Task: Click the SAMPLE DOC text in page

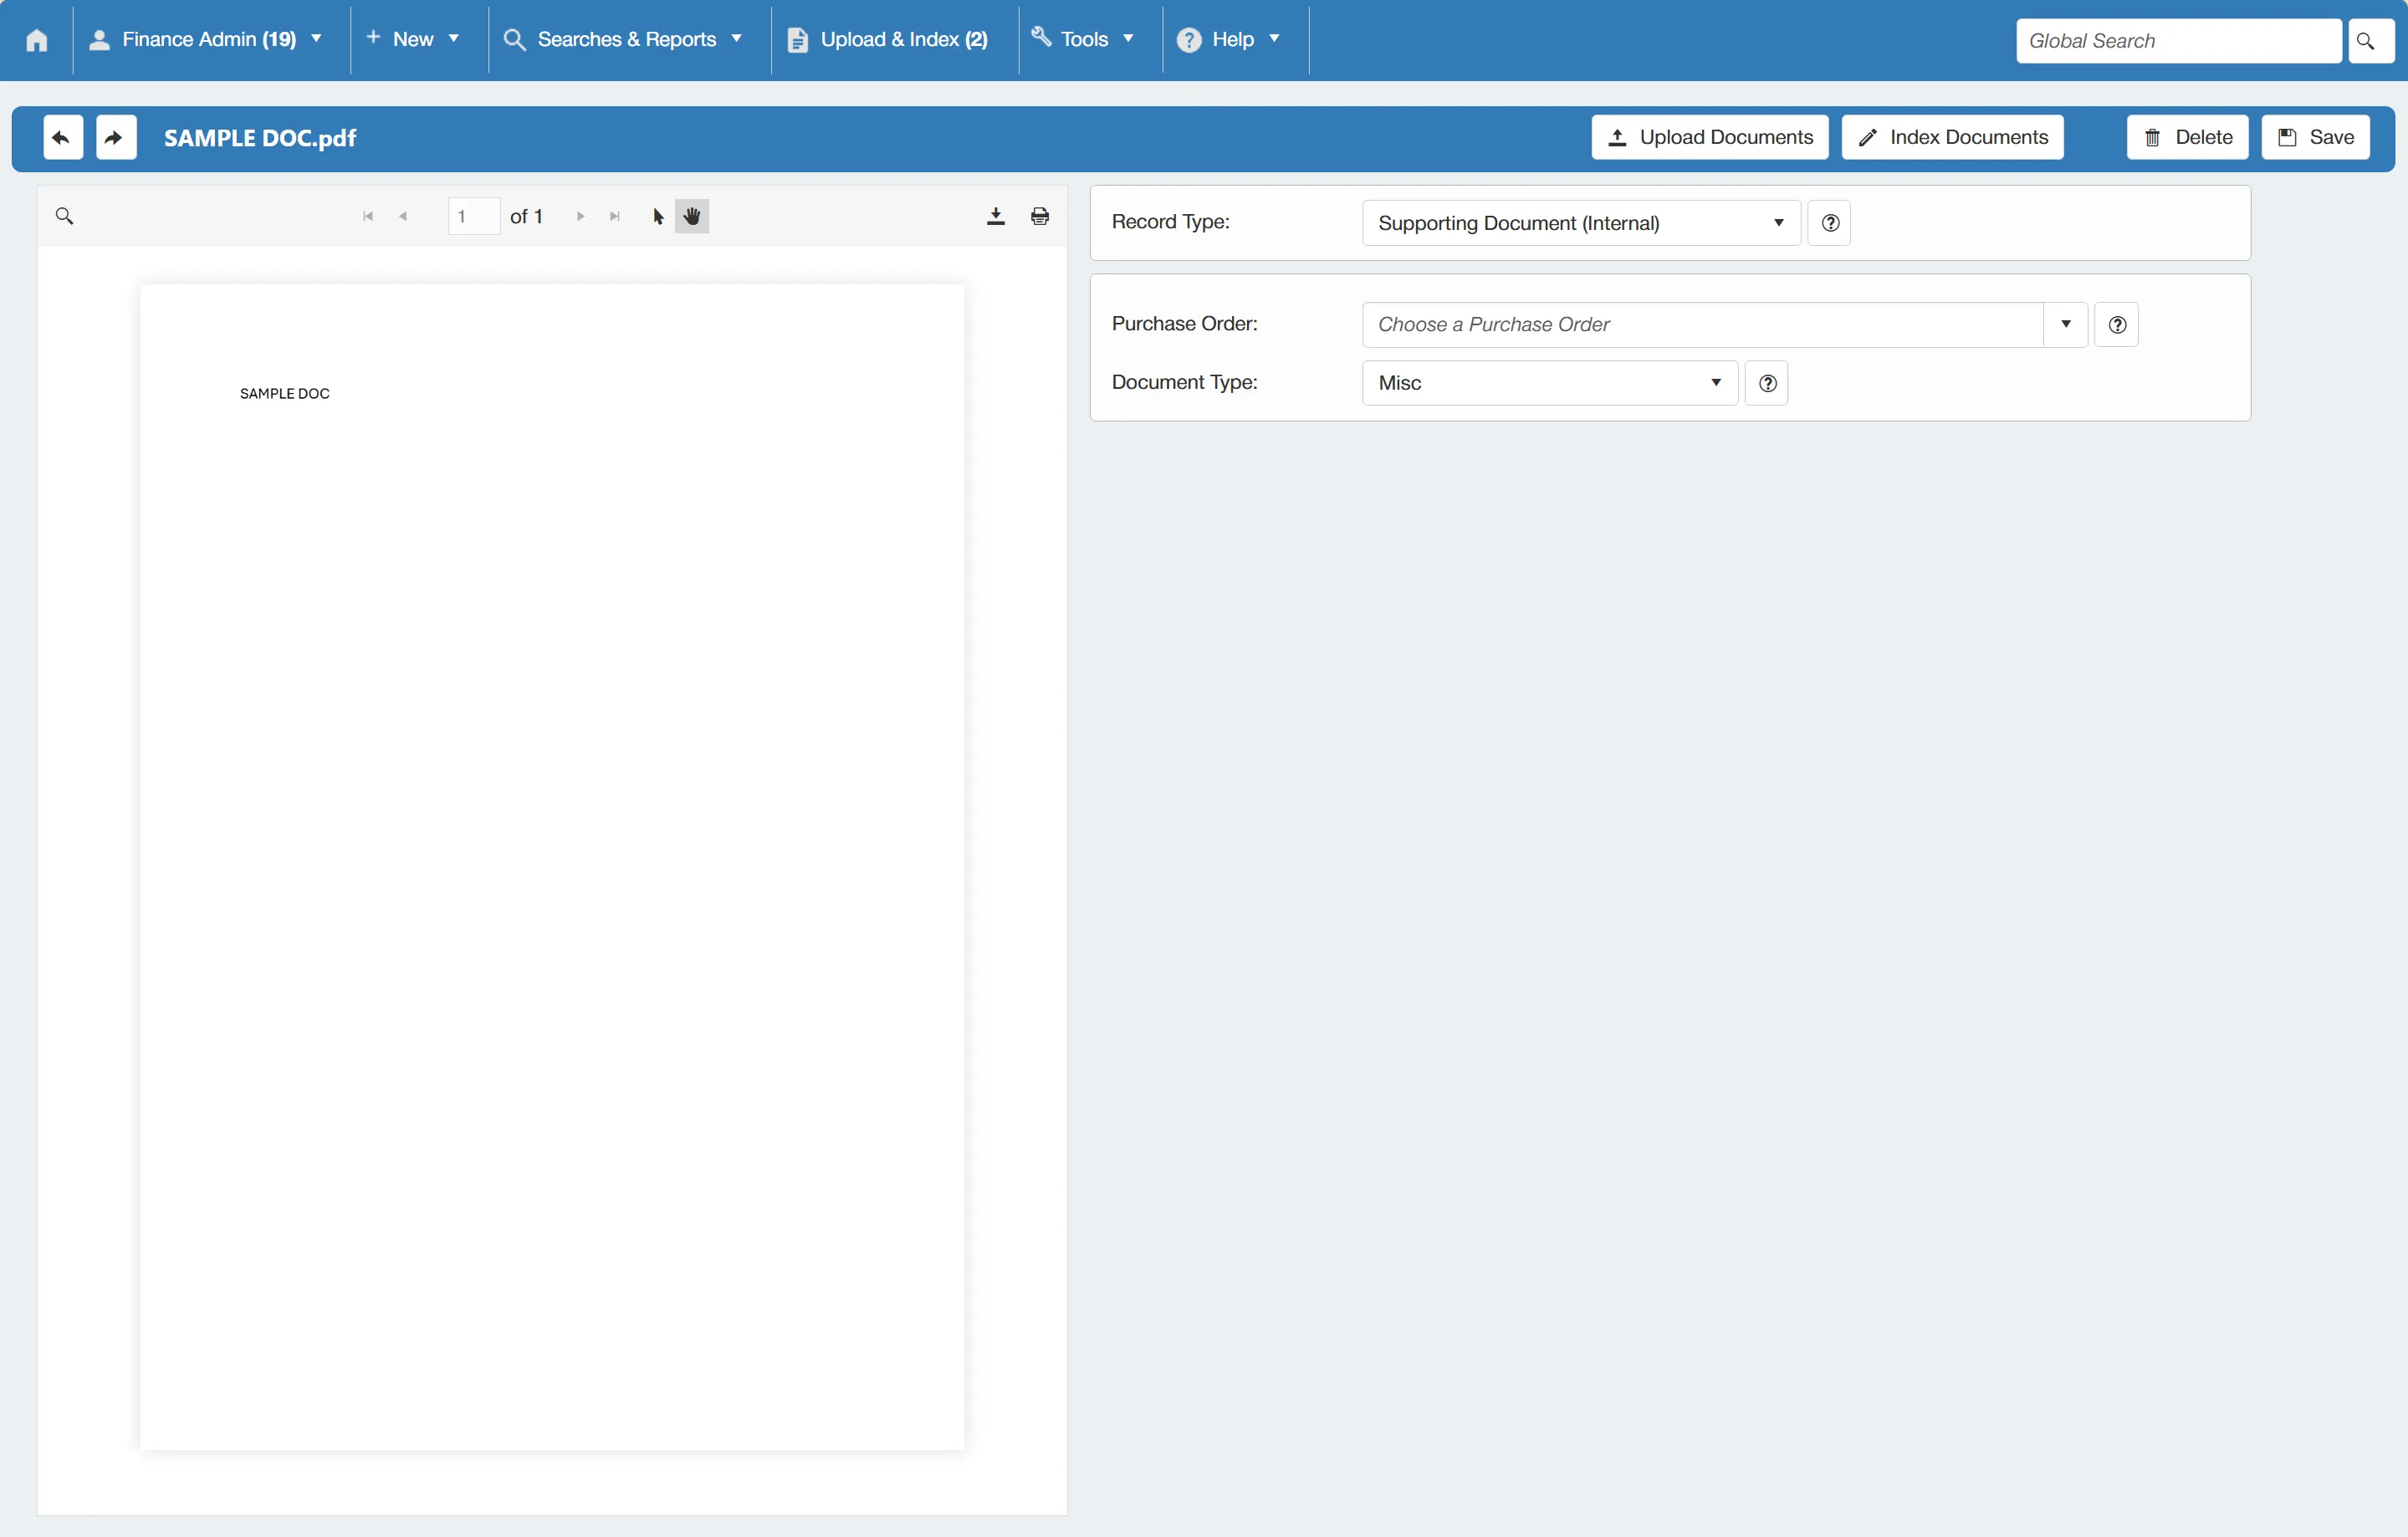Action: 285,394
